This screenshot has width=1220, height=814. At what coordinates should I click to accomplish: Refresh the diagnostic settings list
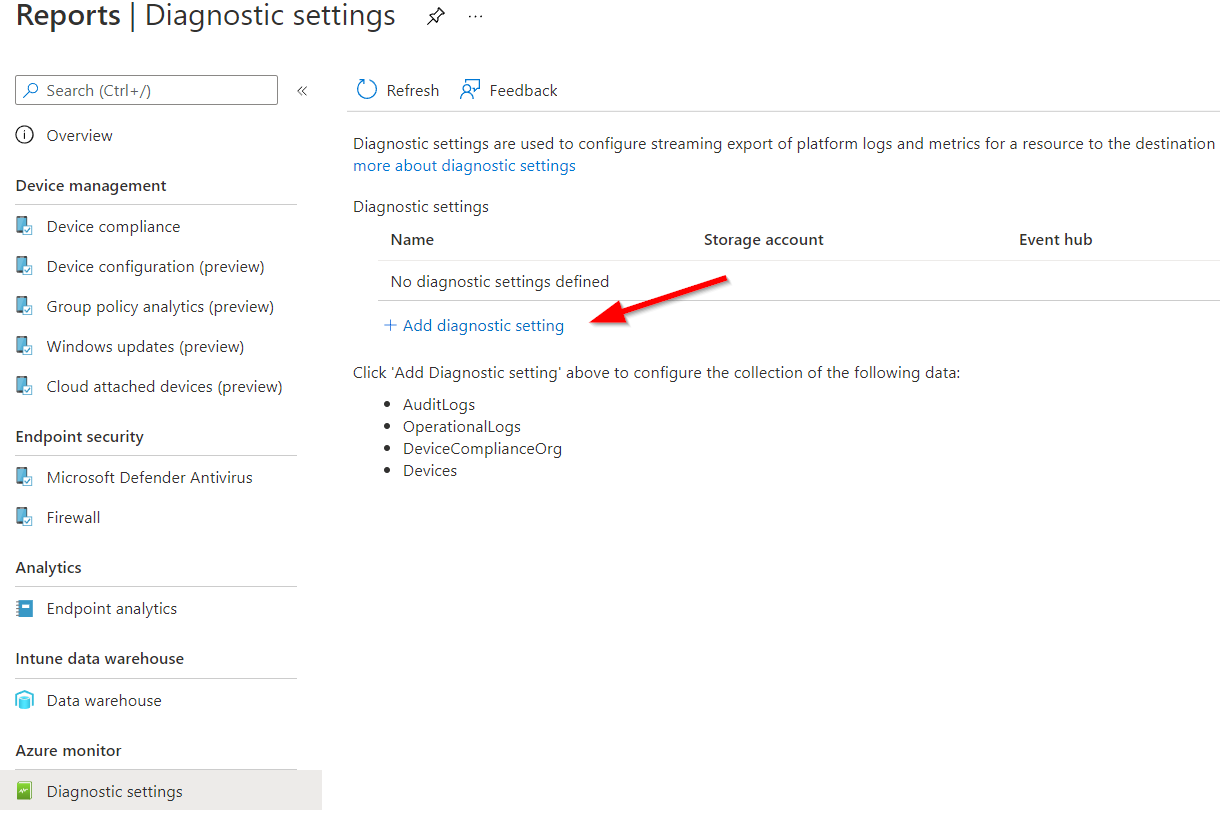click(397, 90)
